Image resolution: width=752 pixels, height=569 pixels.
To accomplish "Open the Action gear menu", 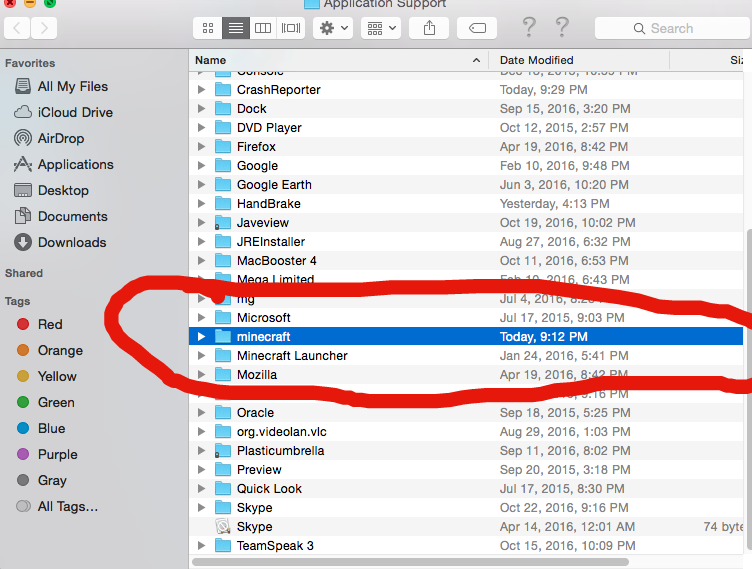I will 333,28.
